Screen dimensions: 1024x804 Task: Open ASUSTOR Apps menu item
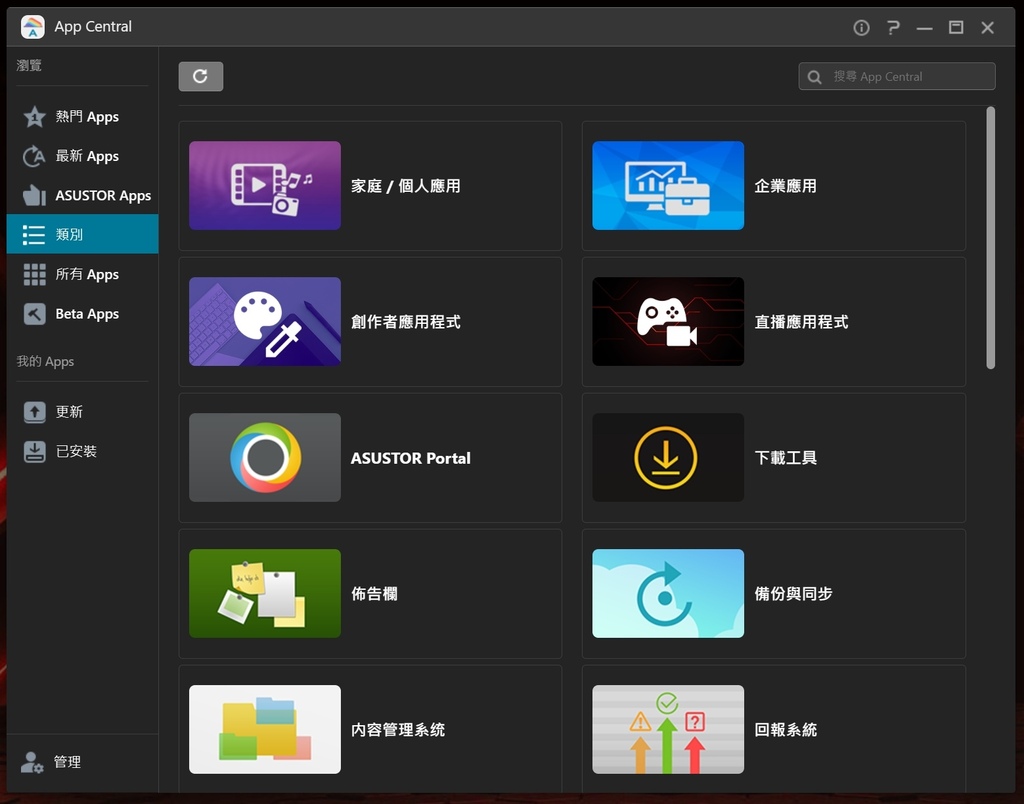click(x=82, y=195)
